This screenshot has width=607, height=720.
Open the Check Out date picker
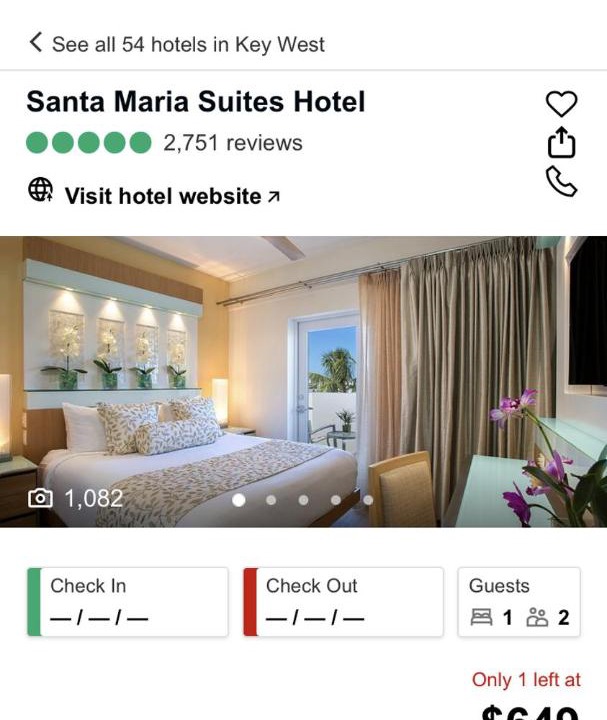coord(343,602)
